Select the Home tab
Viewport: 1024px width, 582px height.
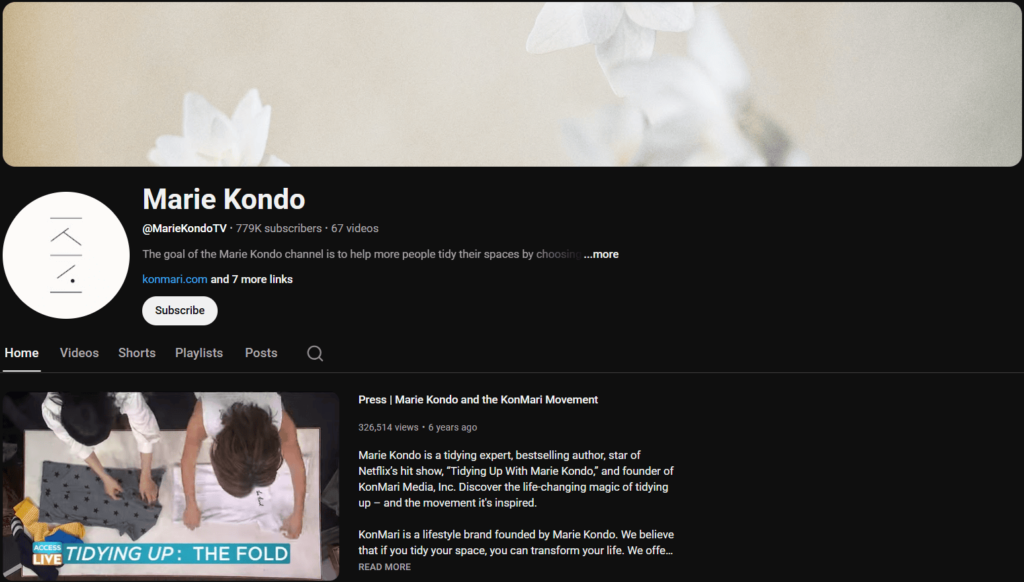coord(22,353)
